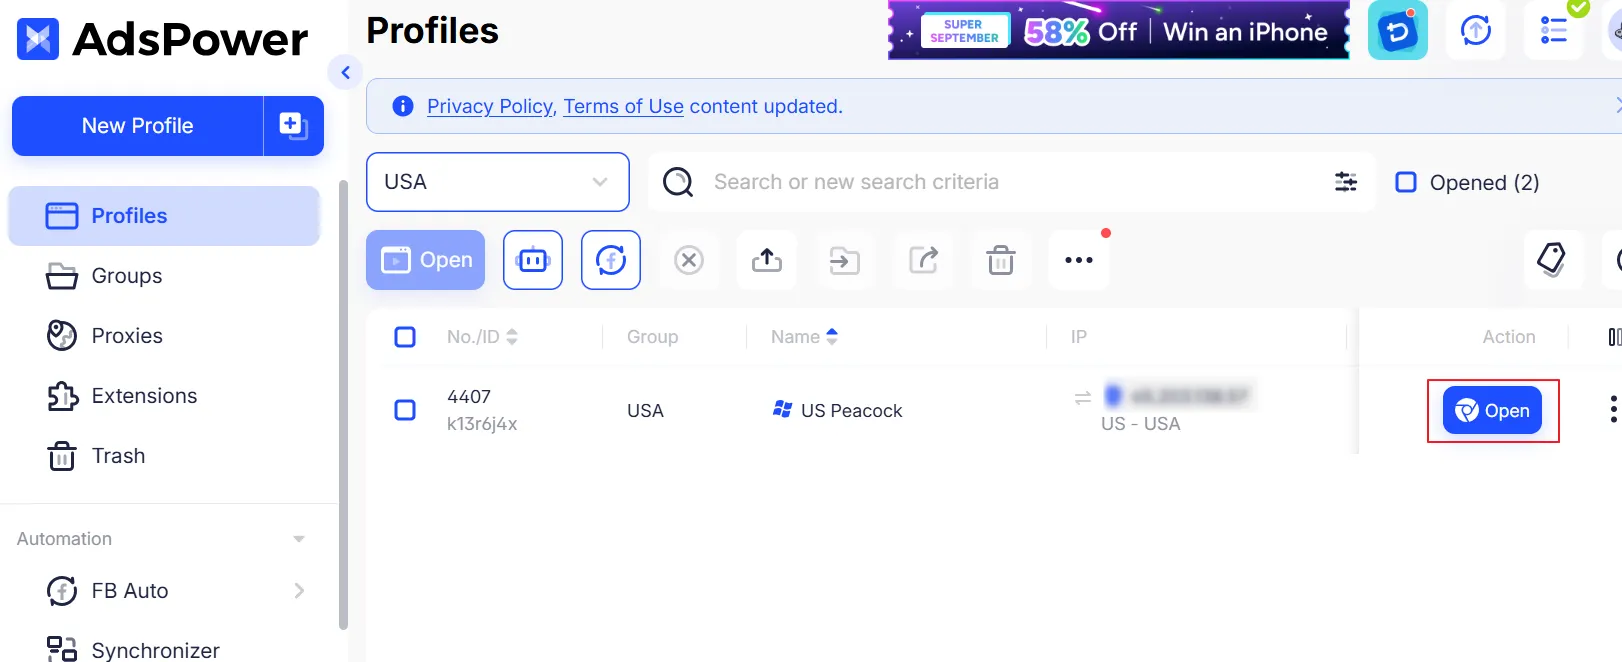1622x662 pixels.
Task: Click the Windows icon beside US Peacock
Action: (x=783, y=409)
